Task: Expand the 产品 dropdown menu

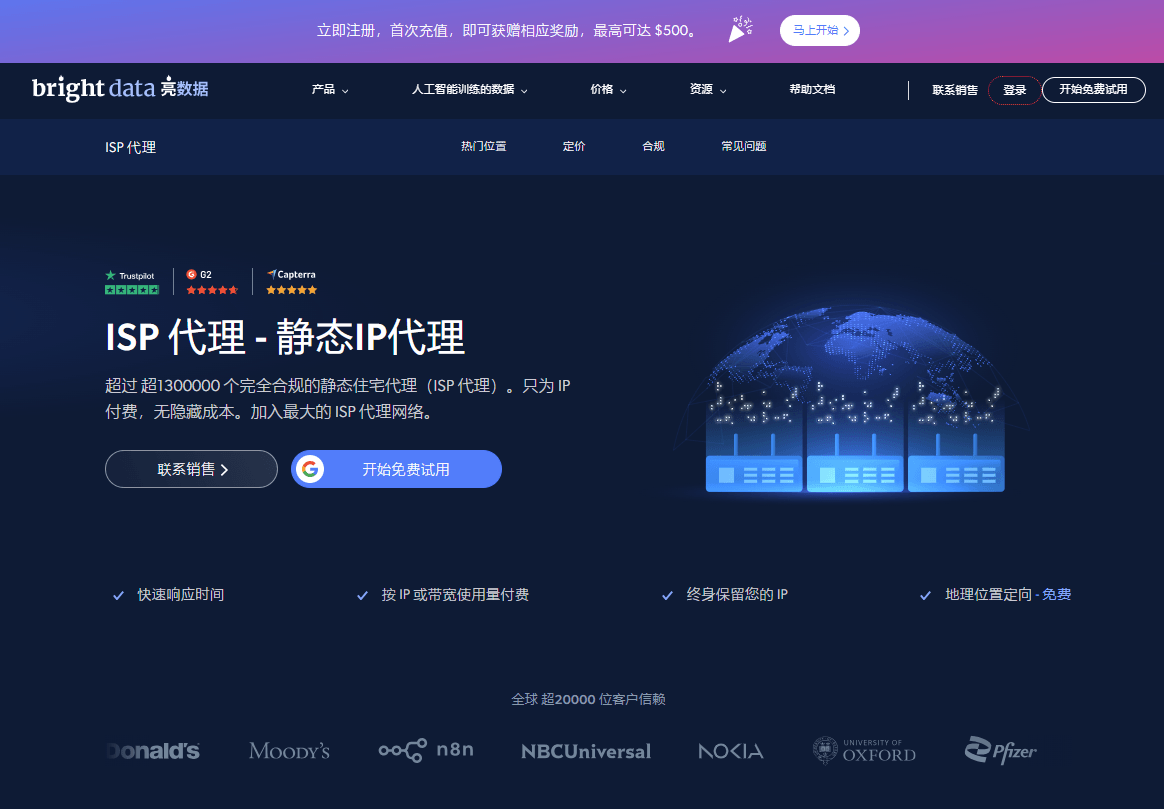Action: click(x=330, y=89)
